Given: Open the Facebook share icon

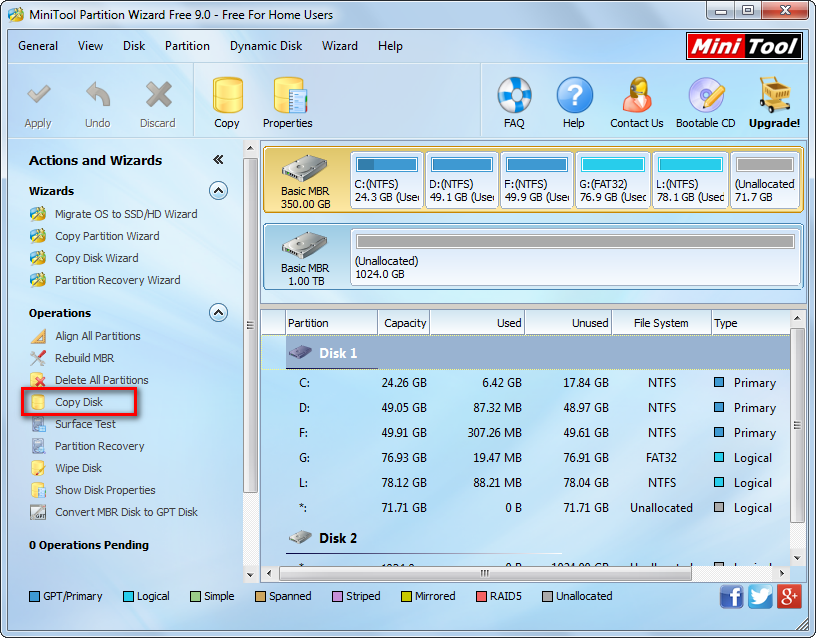Looking at the screenshot, I should click(x=732, y=596).
